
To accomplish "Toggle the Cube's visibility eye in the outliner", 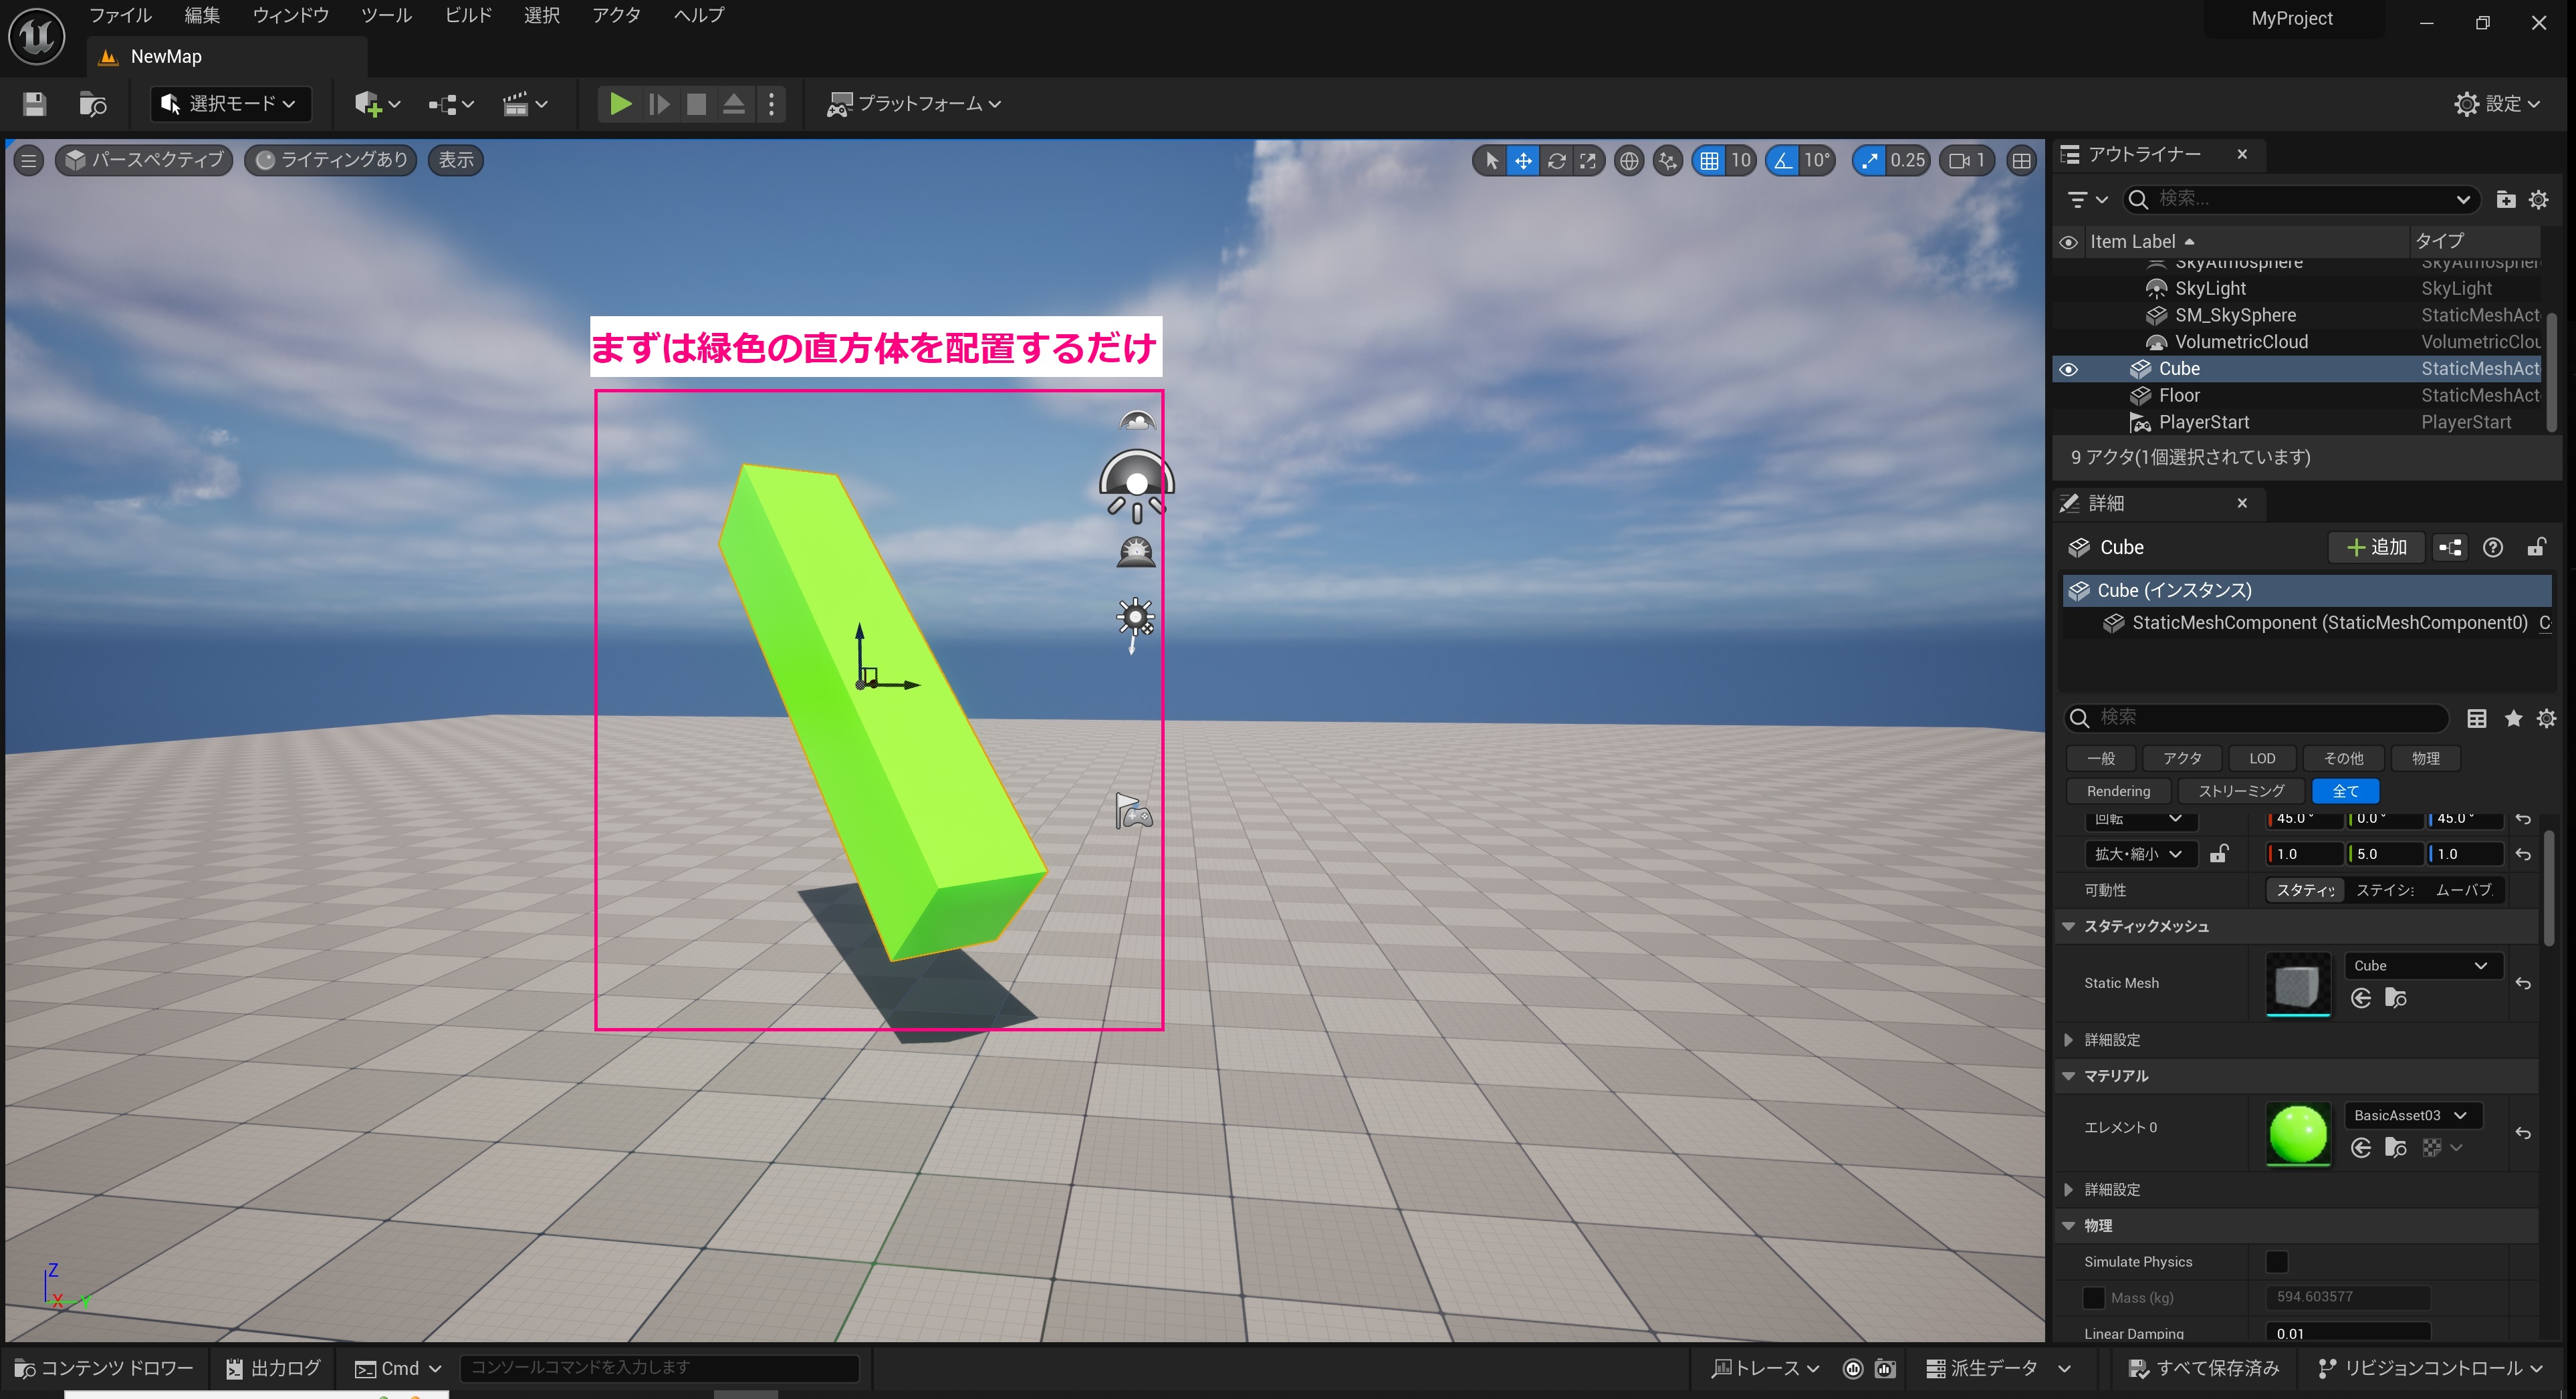I will (x=2068, y=368).
